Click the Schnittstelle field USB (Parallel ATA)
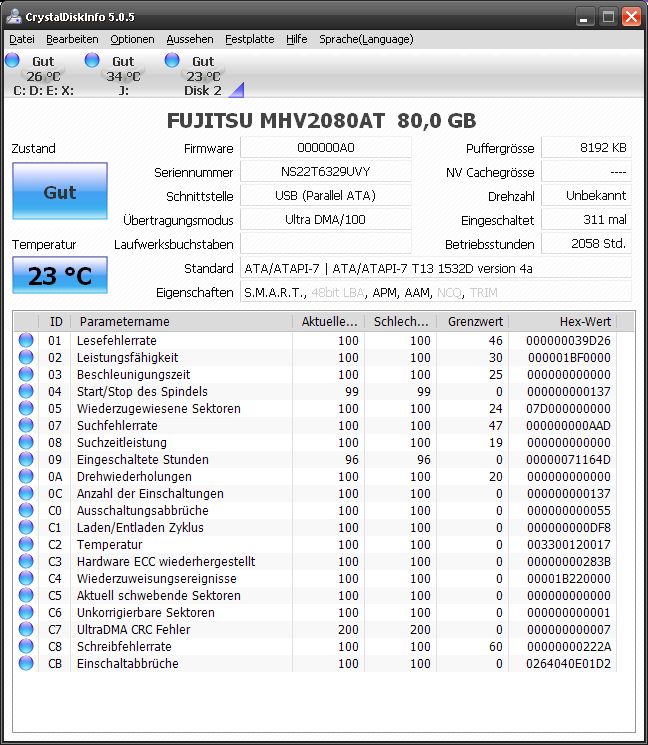This screenshot has height=745, width=648. pyautogui.click(x=326, y=195)
